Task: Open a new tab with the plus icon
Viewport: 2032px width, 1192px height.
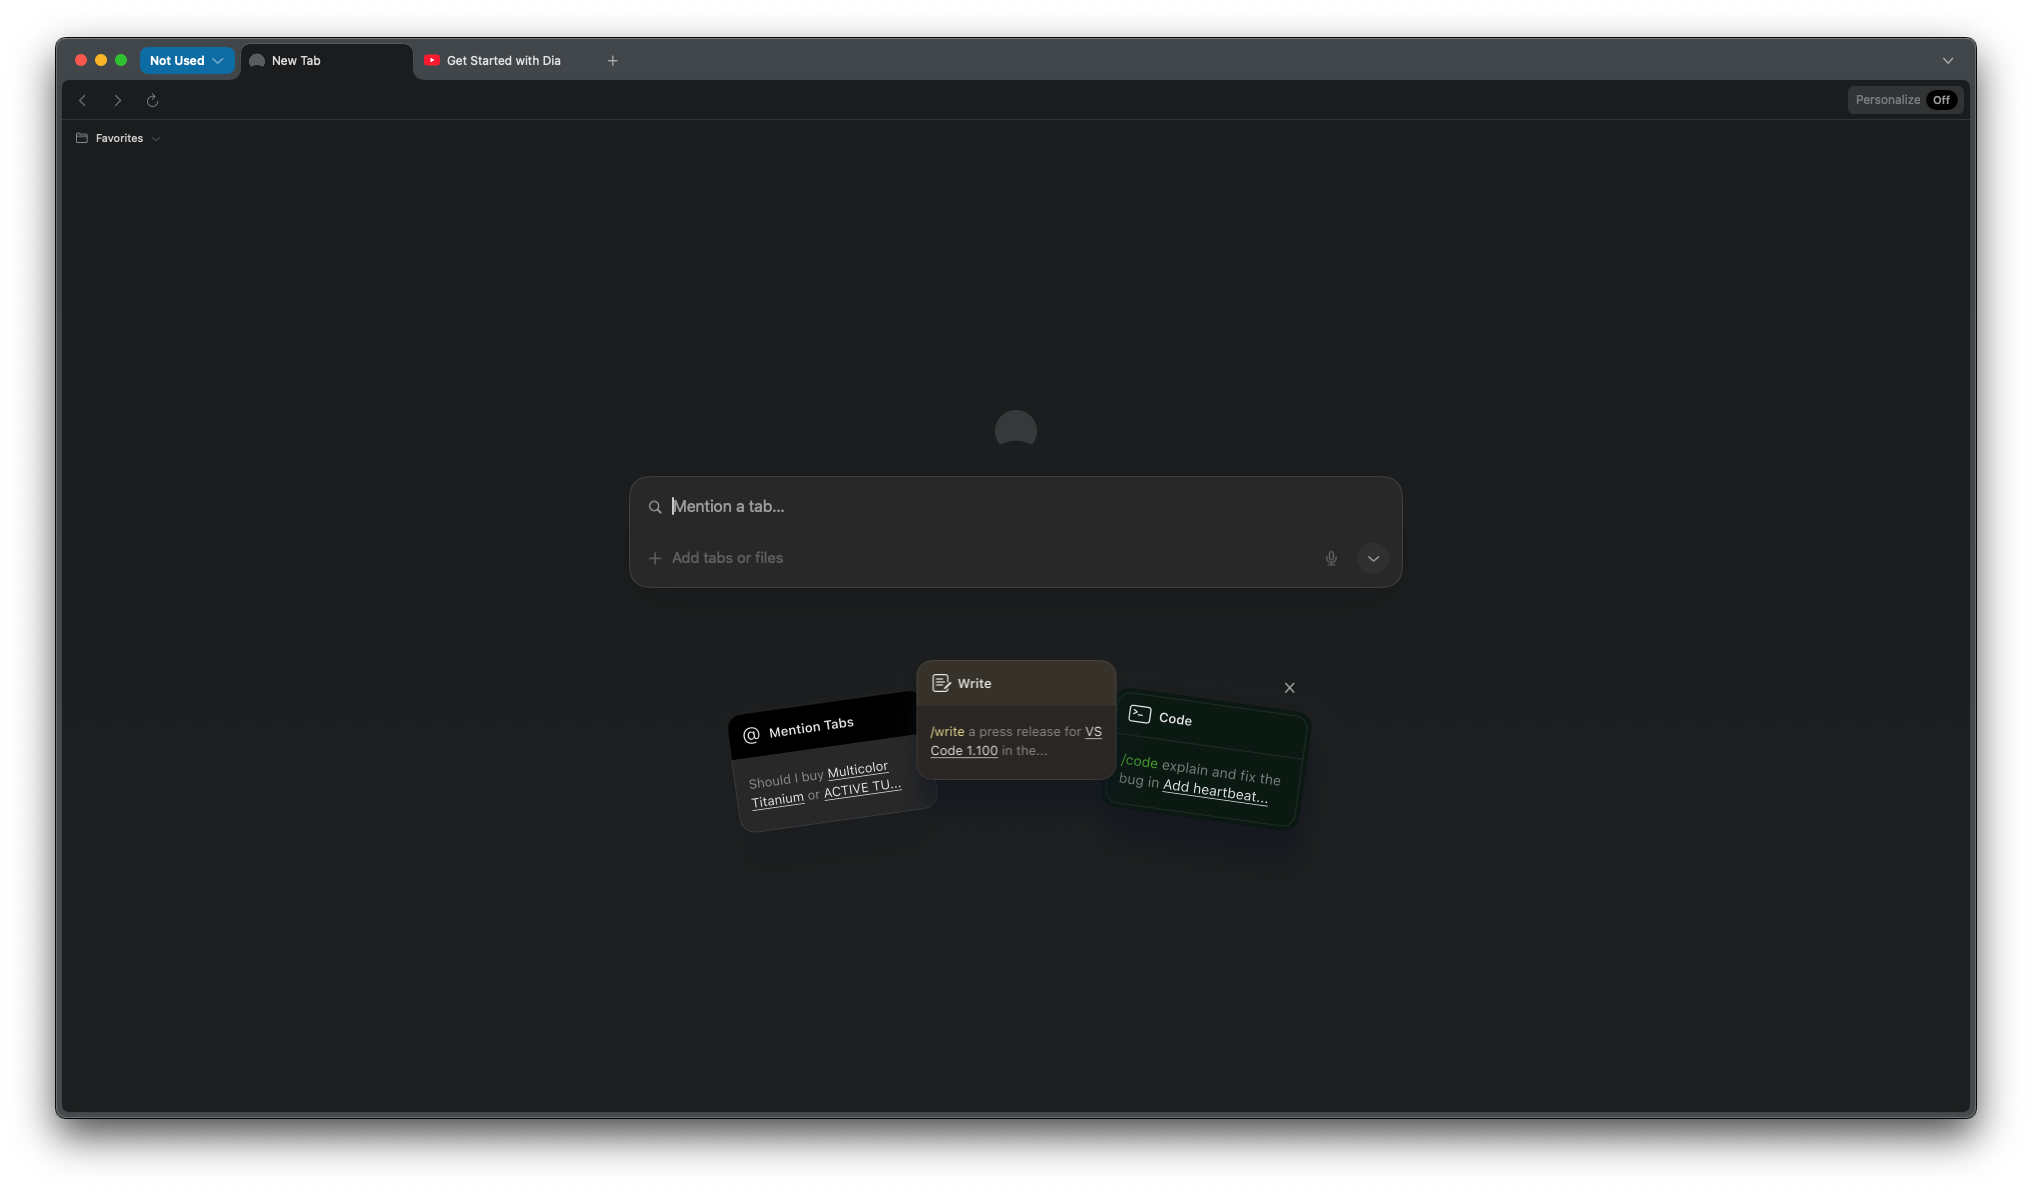Action: pos(613,61)
